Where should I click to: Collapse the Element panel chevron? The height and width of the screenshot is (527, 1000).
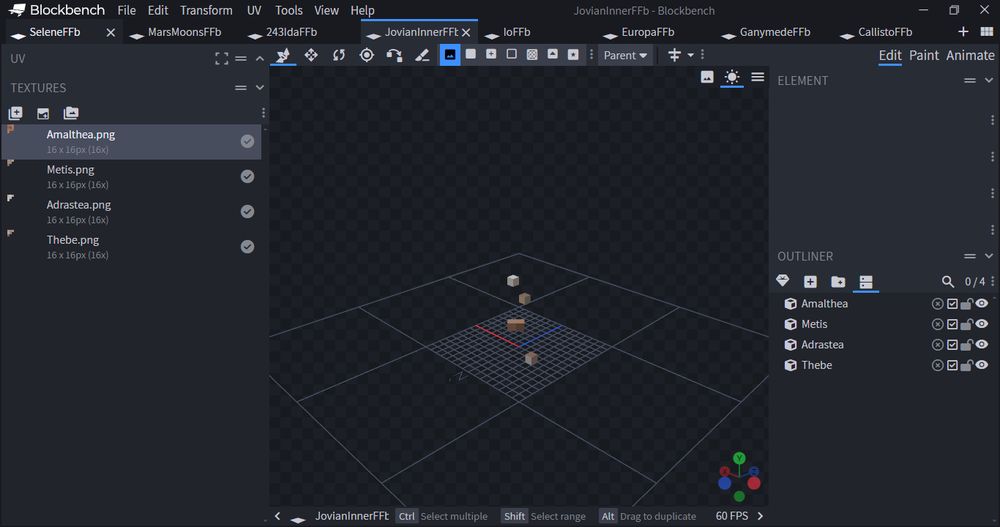989,80
